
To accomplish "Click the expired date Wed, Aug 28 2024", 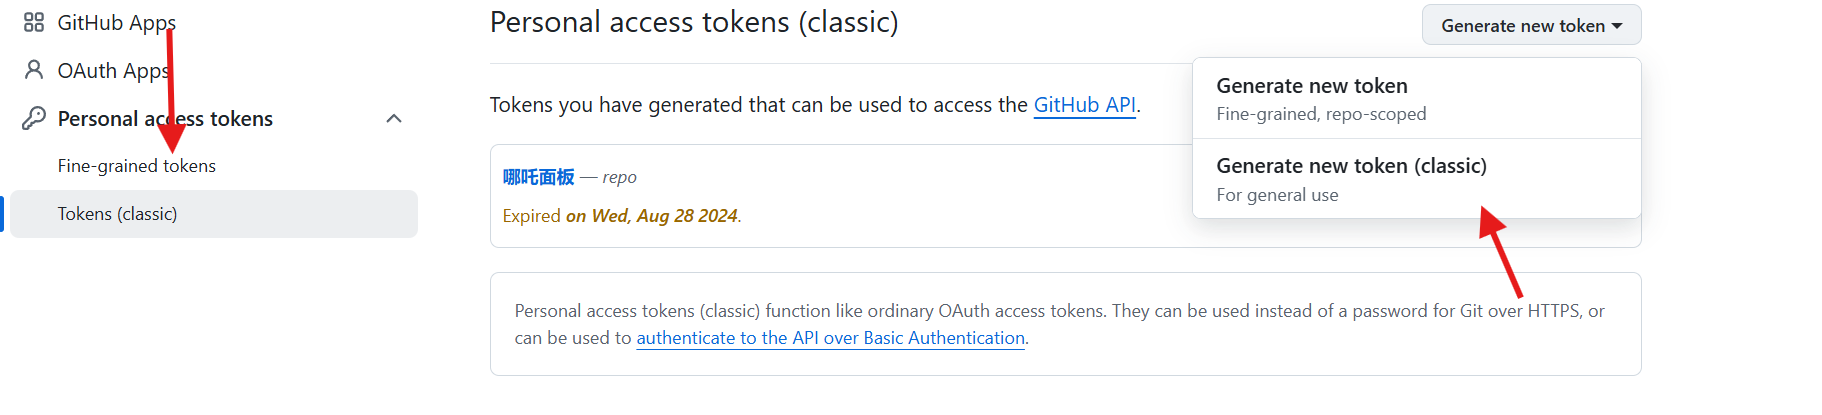I will click(664, 215).
